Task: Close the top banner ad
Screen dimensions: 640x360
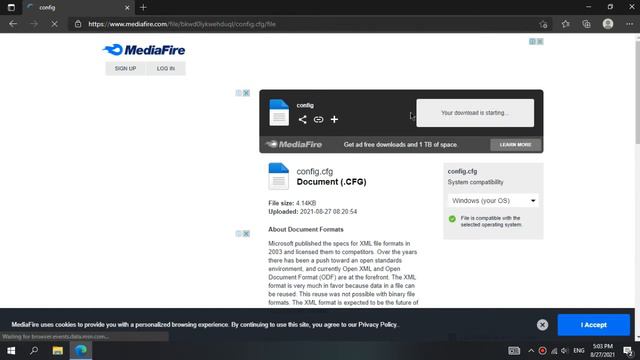Action: [540, 41]
